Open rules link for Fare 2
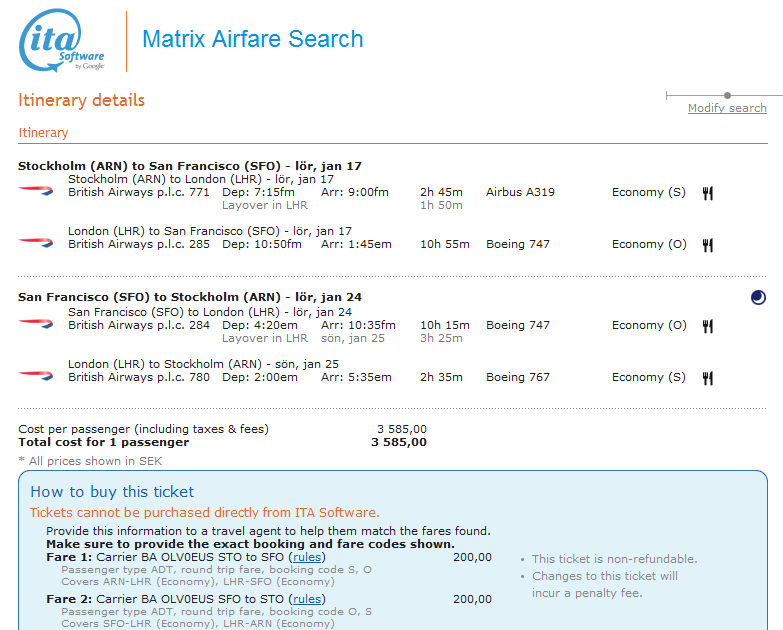Screen dimensions: 783x630 pyautogui.click(x=307, y=599)
